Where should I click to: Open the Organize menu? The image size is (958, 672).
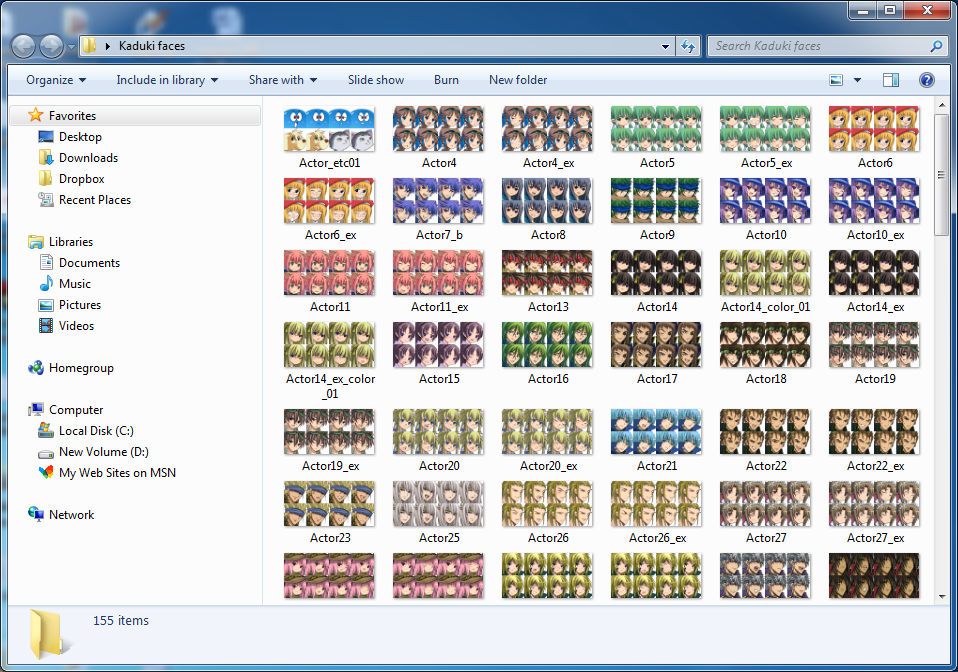point(56,80)
